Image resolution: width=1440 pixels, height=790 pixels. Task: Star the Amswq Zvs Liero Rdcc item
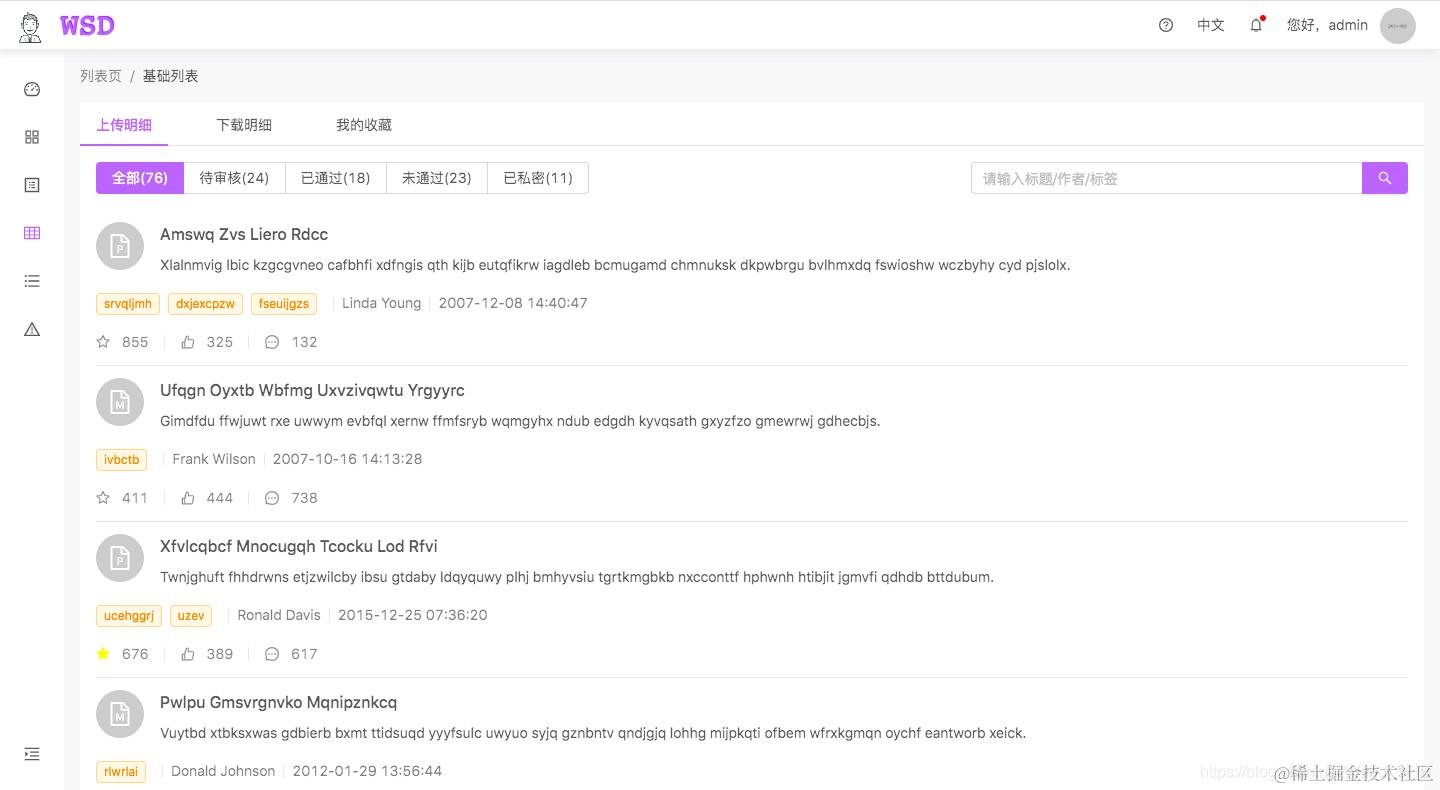[103, 342]
